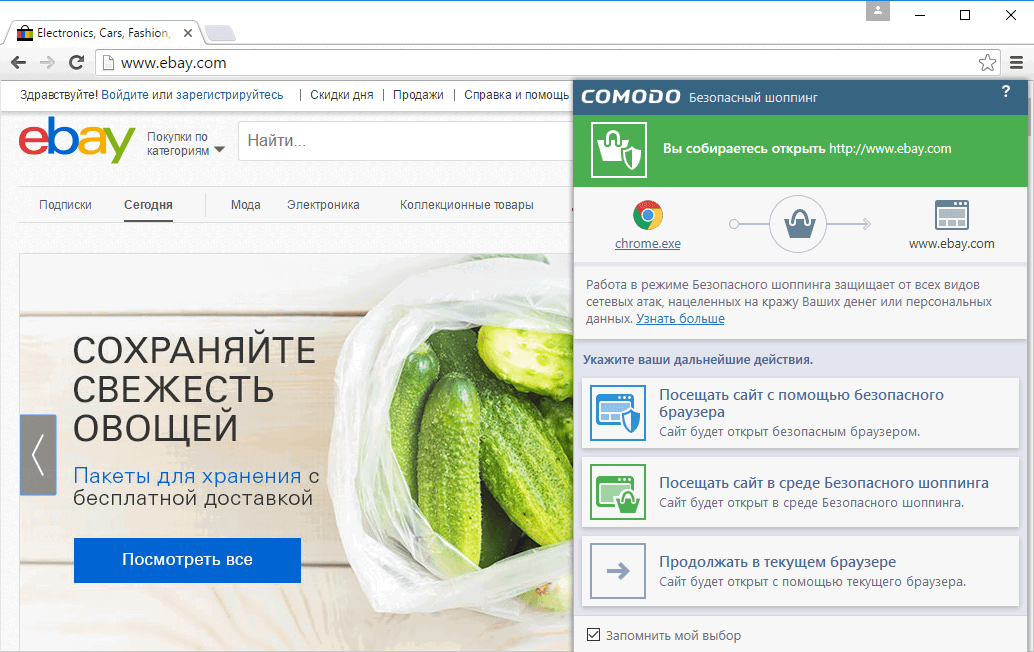This screenshot has width=1034, height=652.
Task: Switch to the Подписки tab
Action: coord(65,205)
